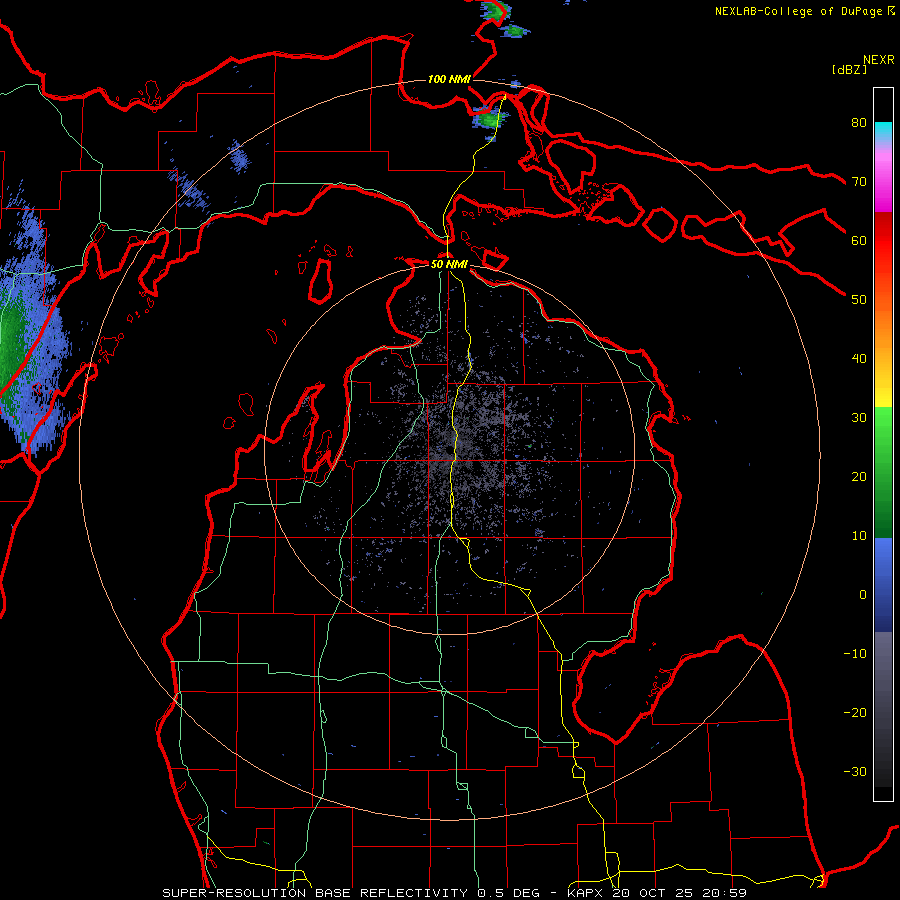Select the 50 value on dBZ scale
This screenshot has height=900, width=900.
[859, 300]
